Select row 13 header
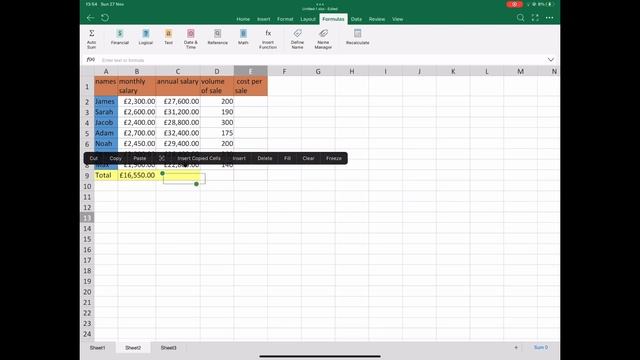The height and width of the screenshot is (360, 640). click(x=87, y=218)
